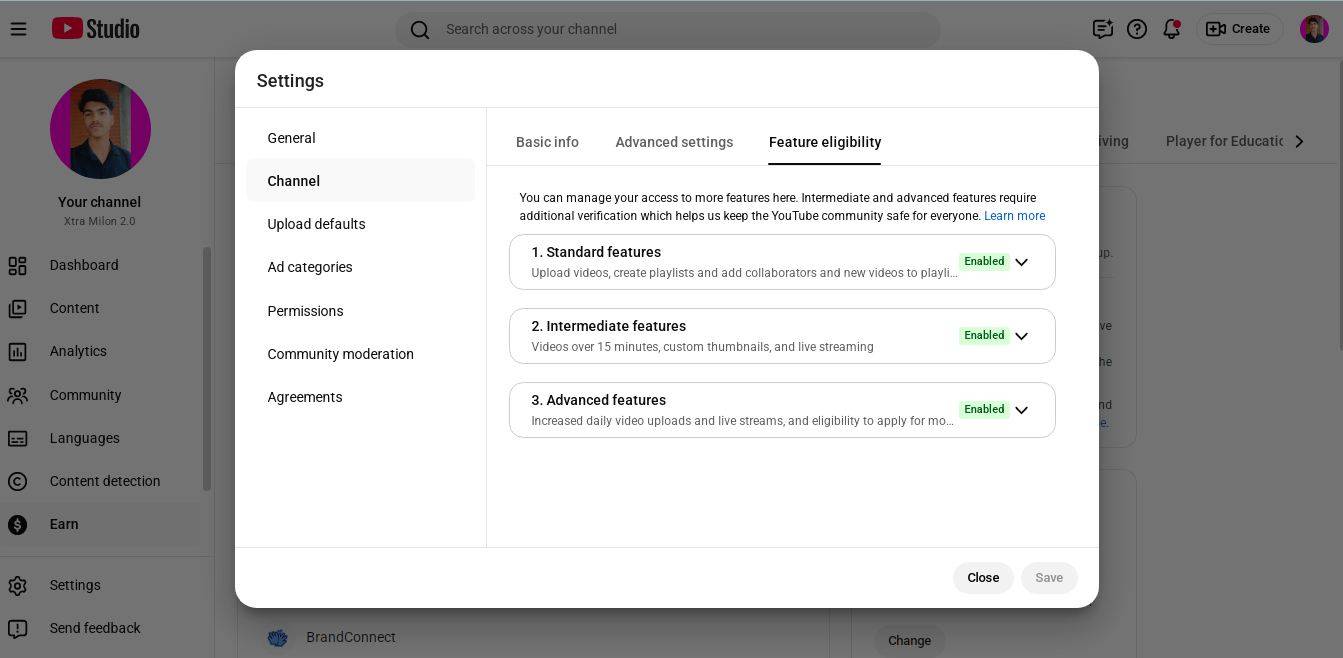Open the Help question mark icon
The image size is (1343, 658).
[x=1137, y=29]
